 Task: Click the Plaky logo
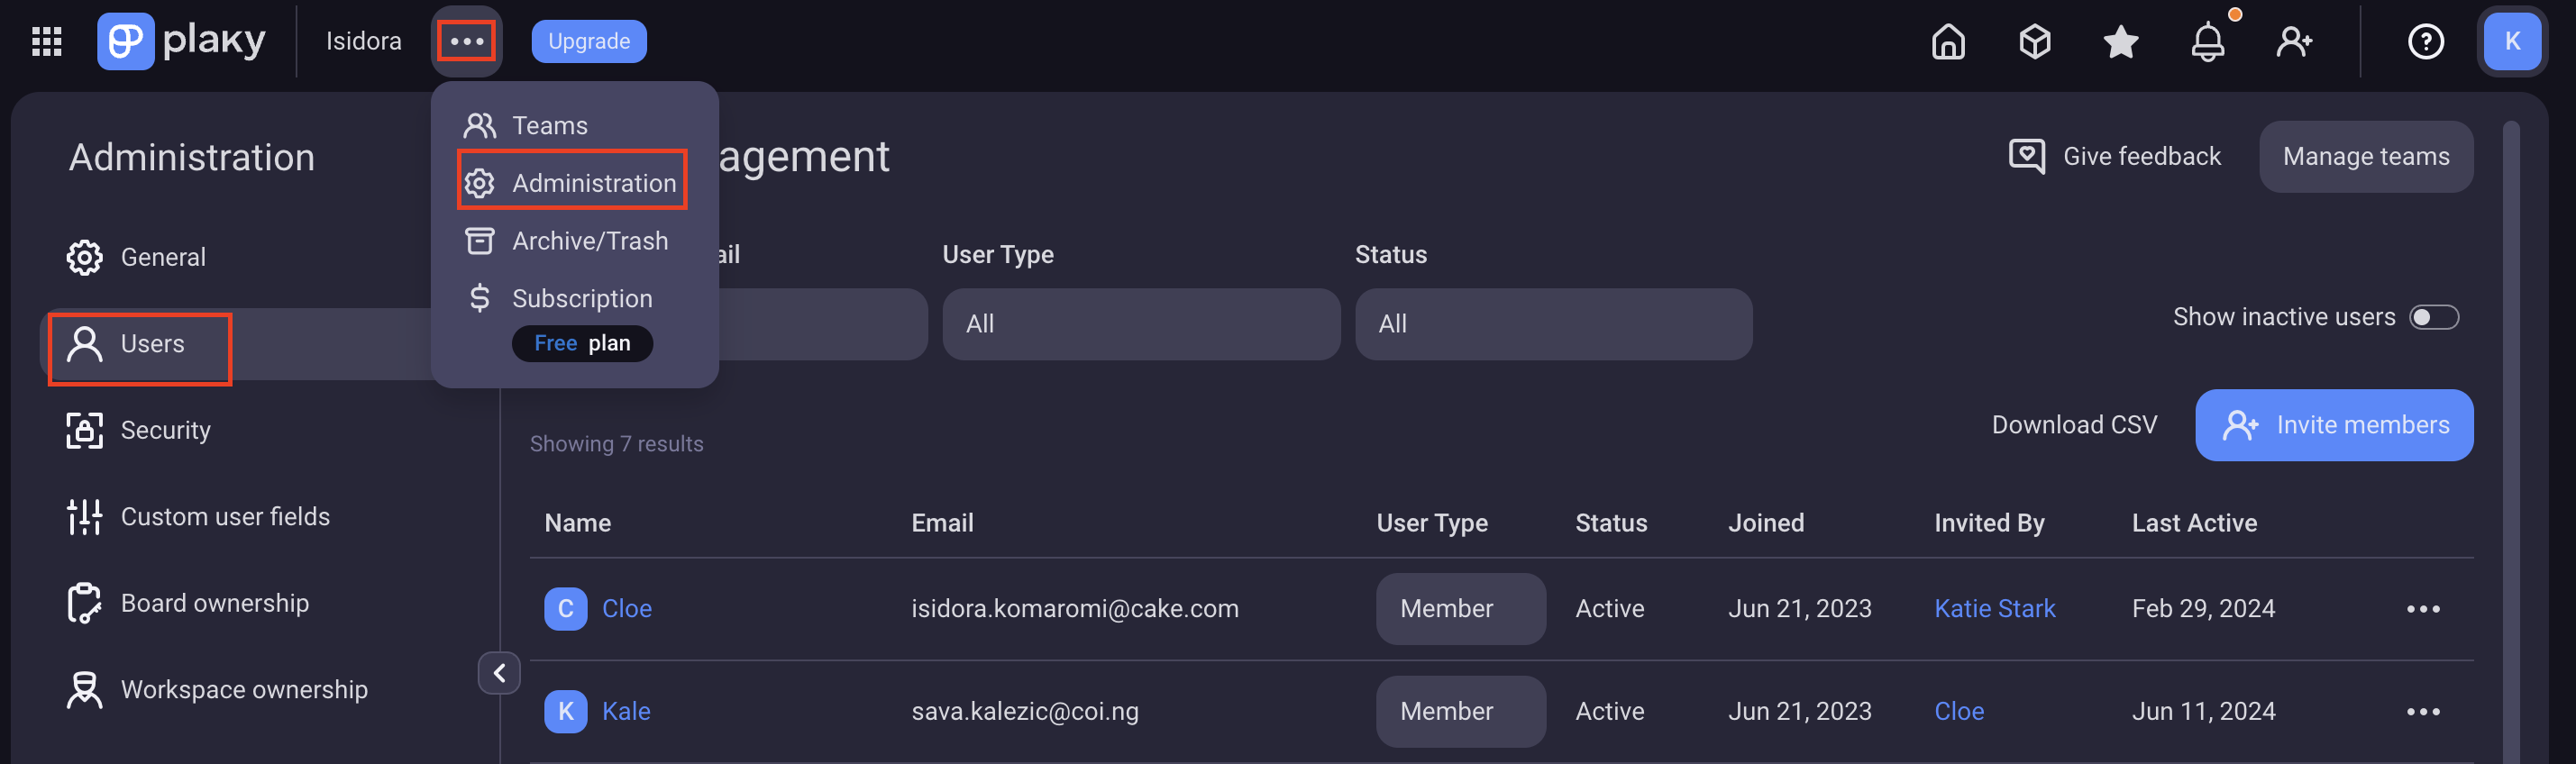181,41
